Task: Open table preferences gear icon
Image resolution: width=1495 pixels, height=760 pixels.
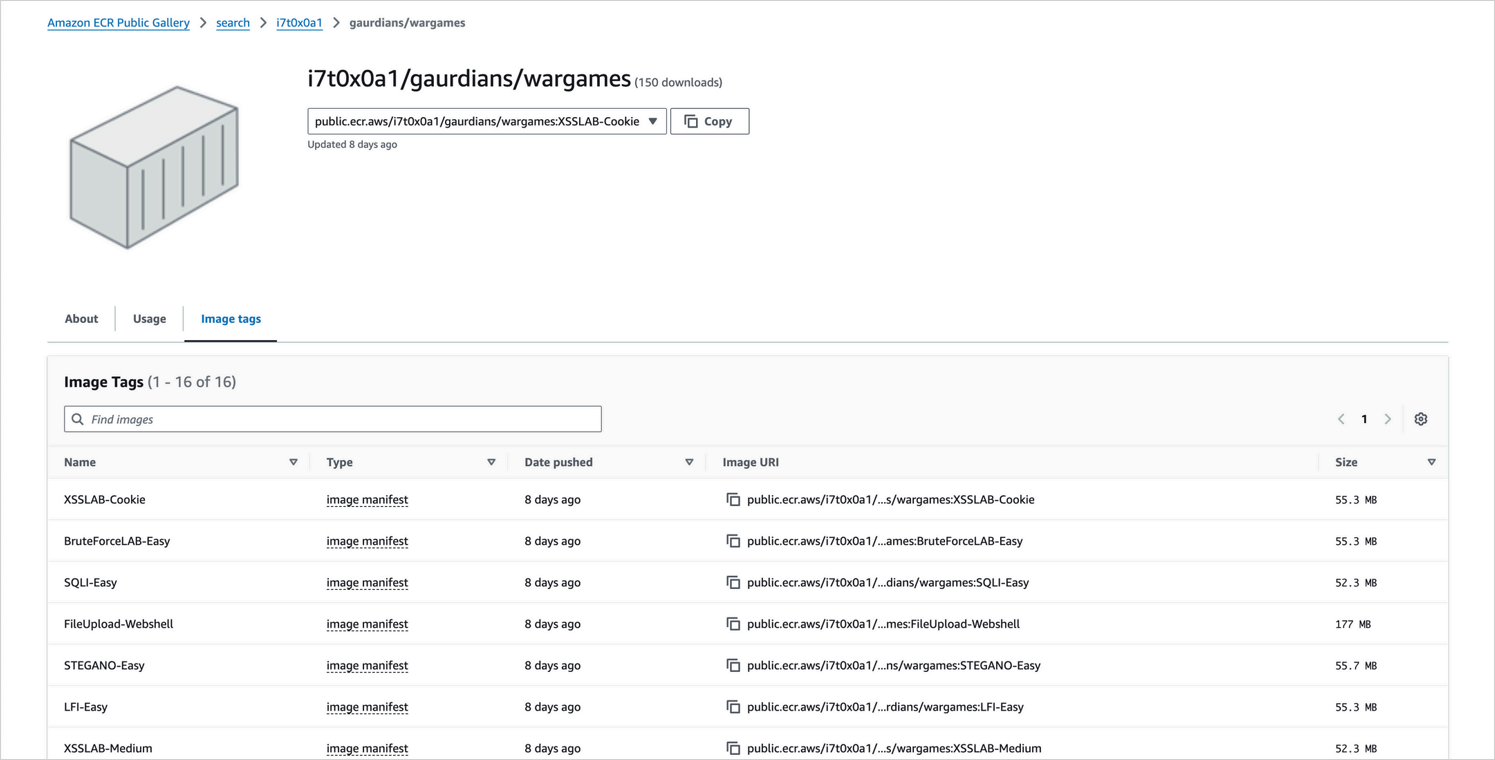Action: pos(1421,419)
